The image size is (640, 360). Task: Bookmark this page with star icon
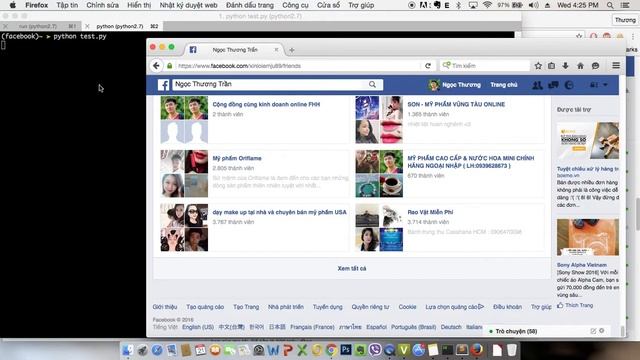[538, 66]
